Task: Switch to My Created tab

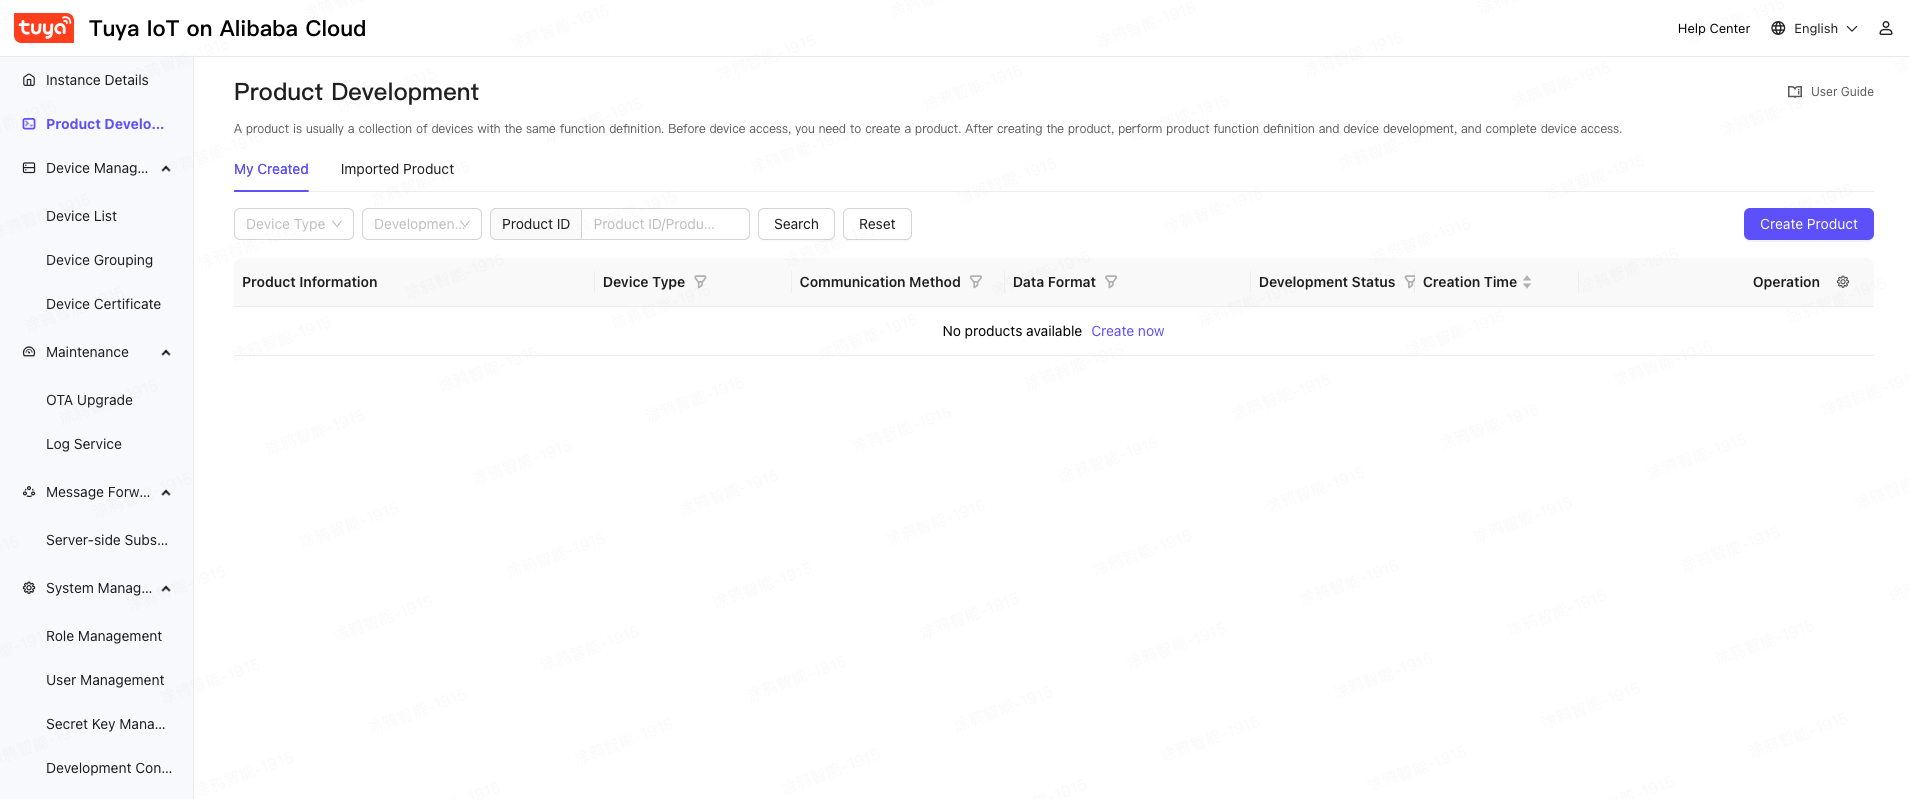Action: tap(271, 169)
